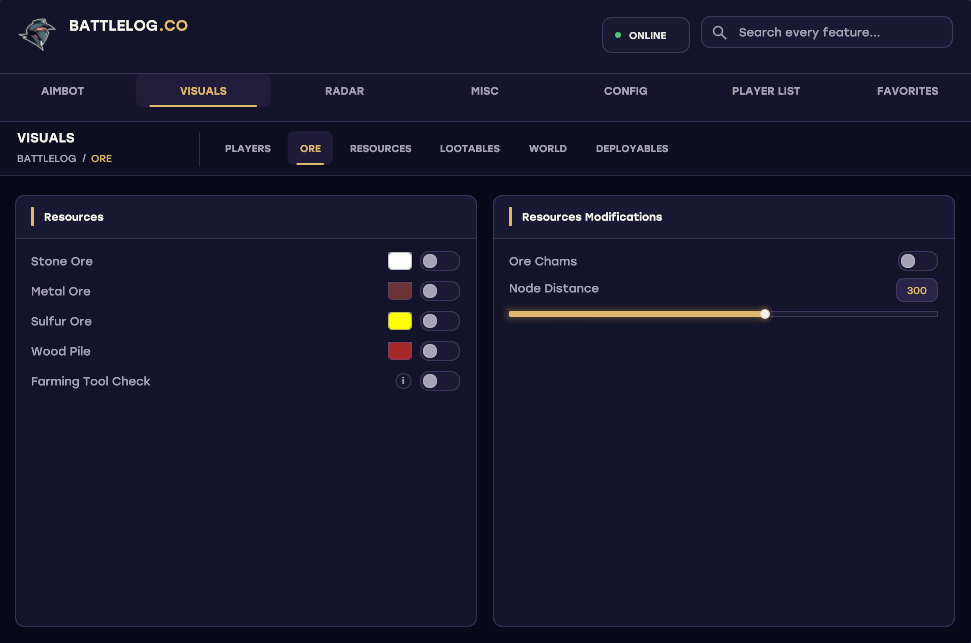Enable the Stone Ore toggle
Screen dimensions: 971x643
click(440, 261)
